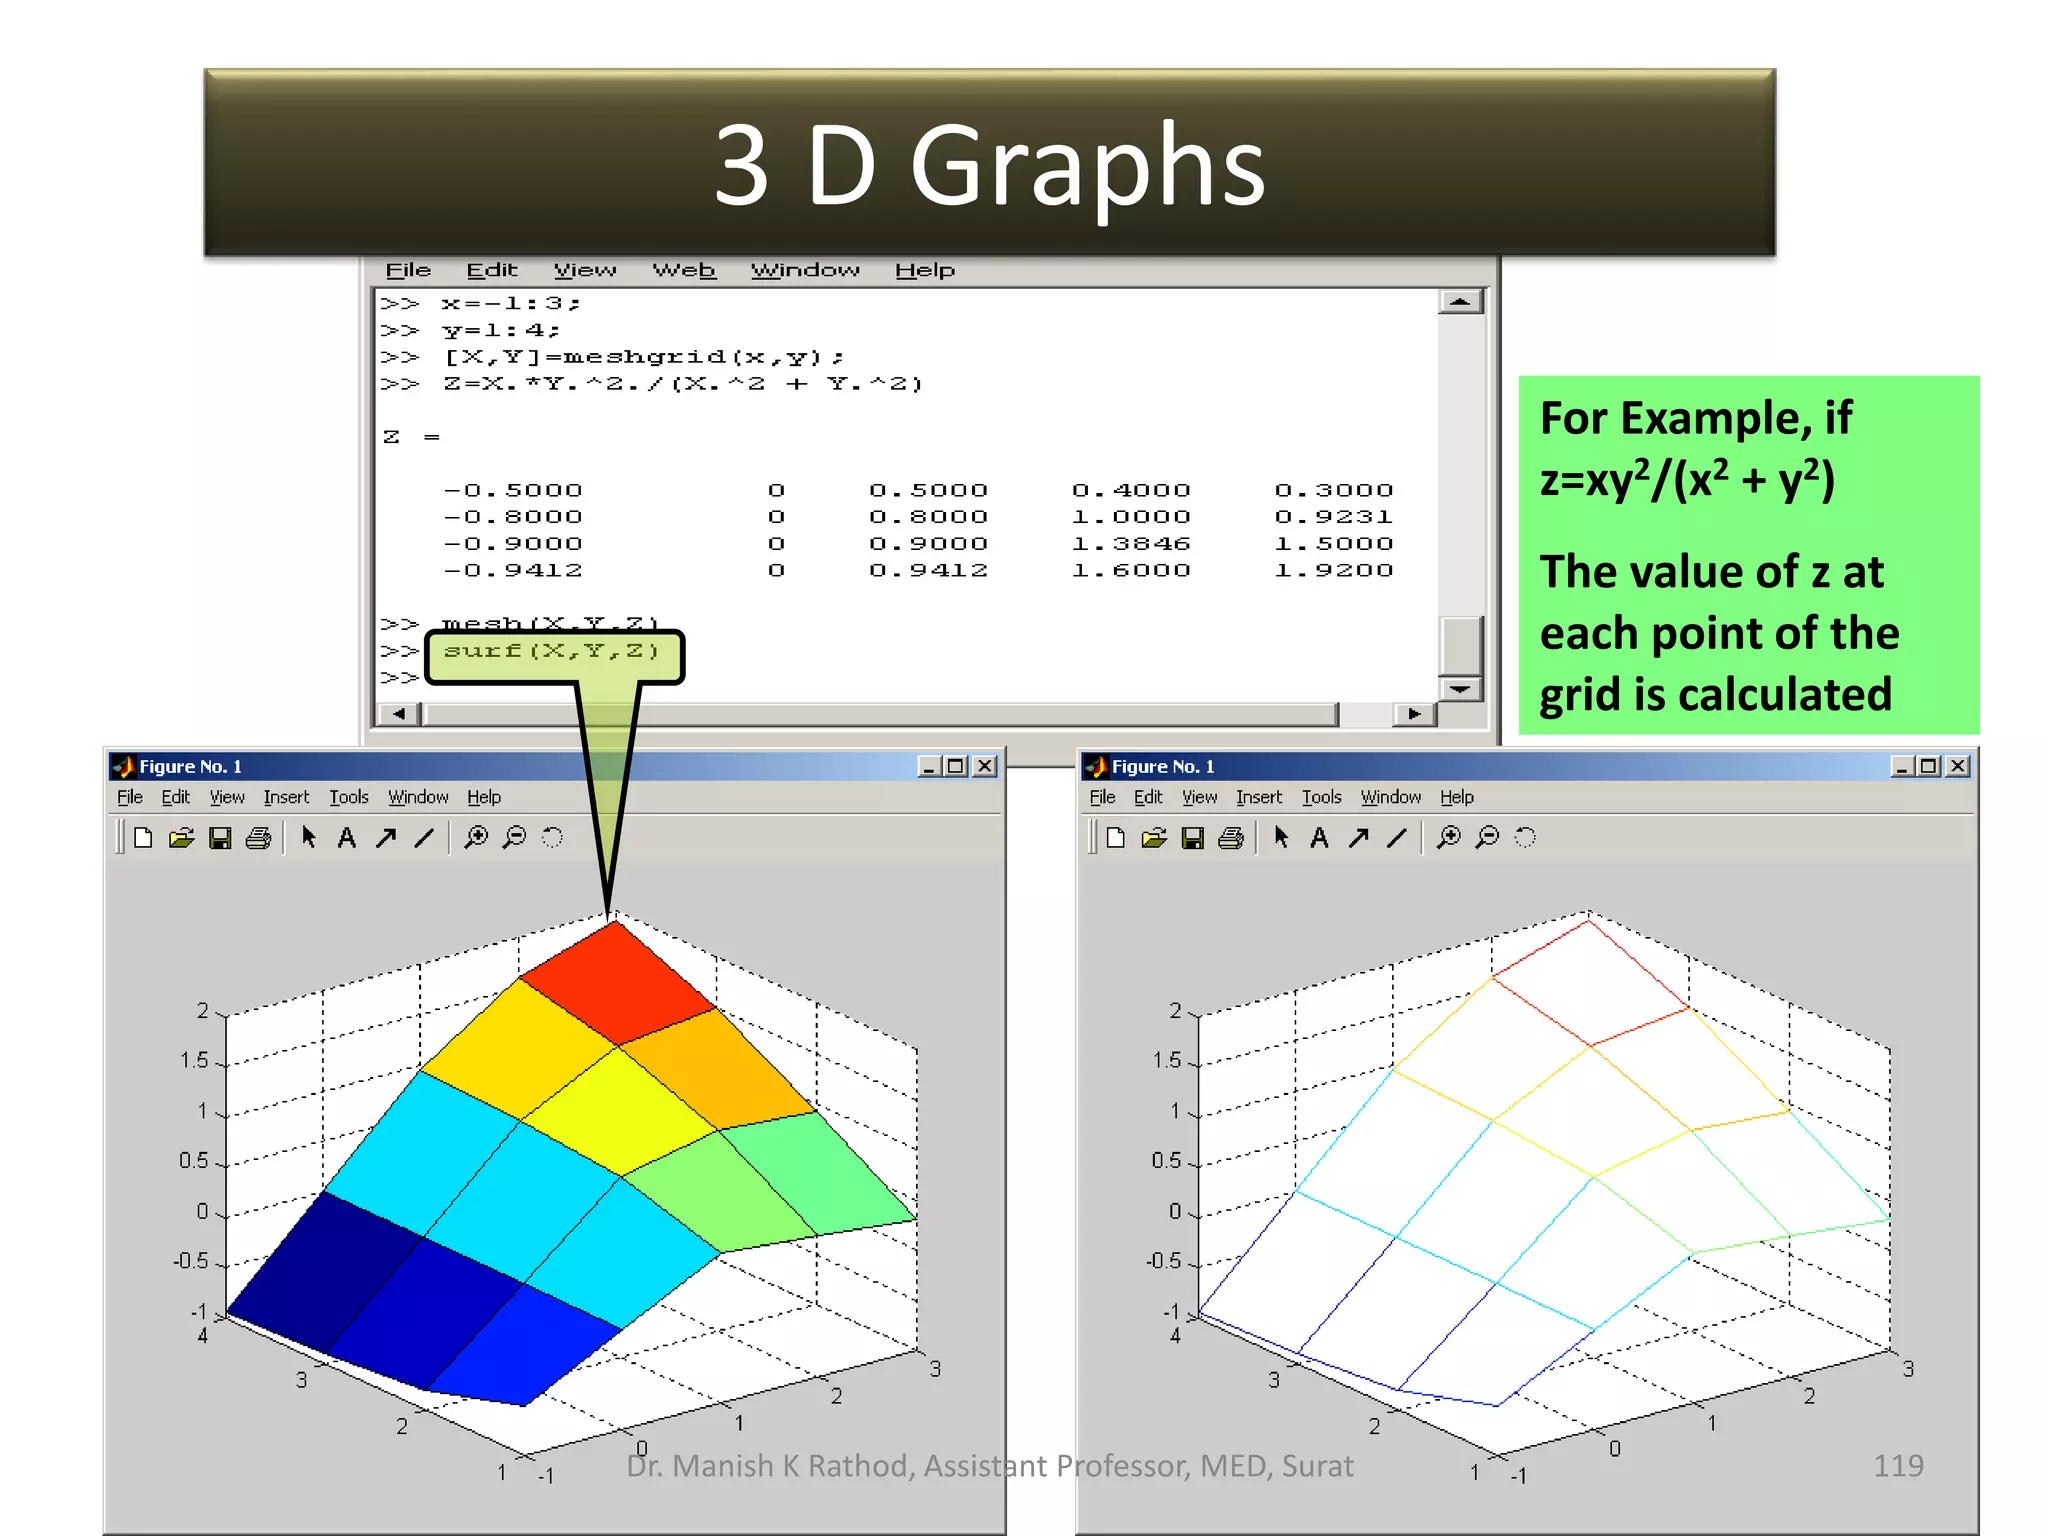Minimize the left Figure No. 1 window

click(930, 767)
